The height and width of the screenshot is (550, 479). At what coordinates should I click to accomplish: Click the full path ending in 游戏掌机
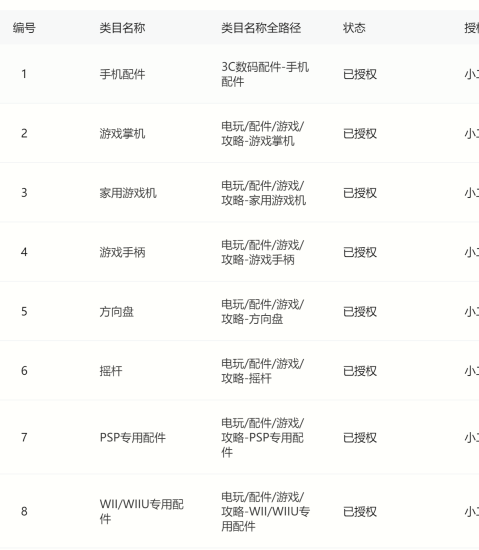(263, 133)
